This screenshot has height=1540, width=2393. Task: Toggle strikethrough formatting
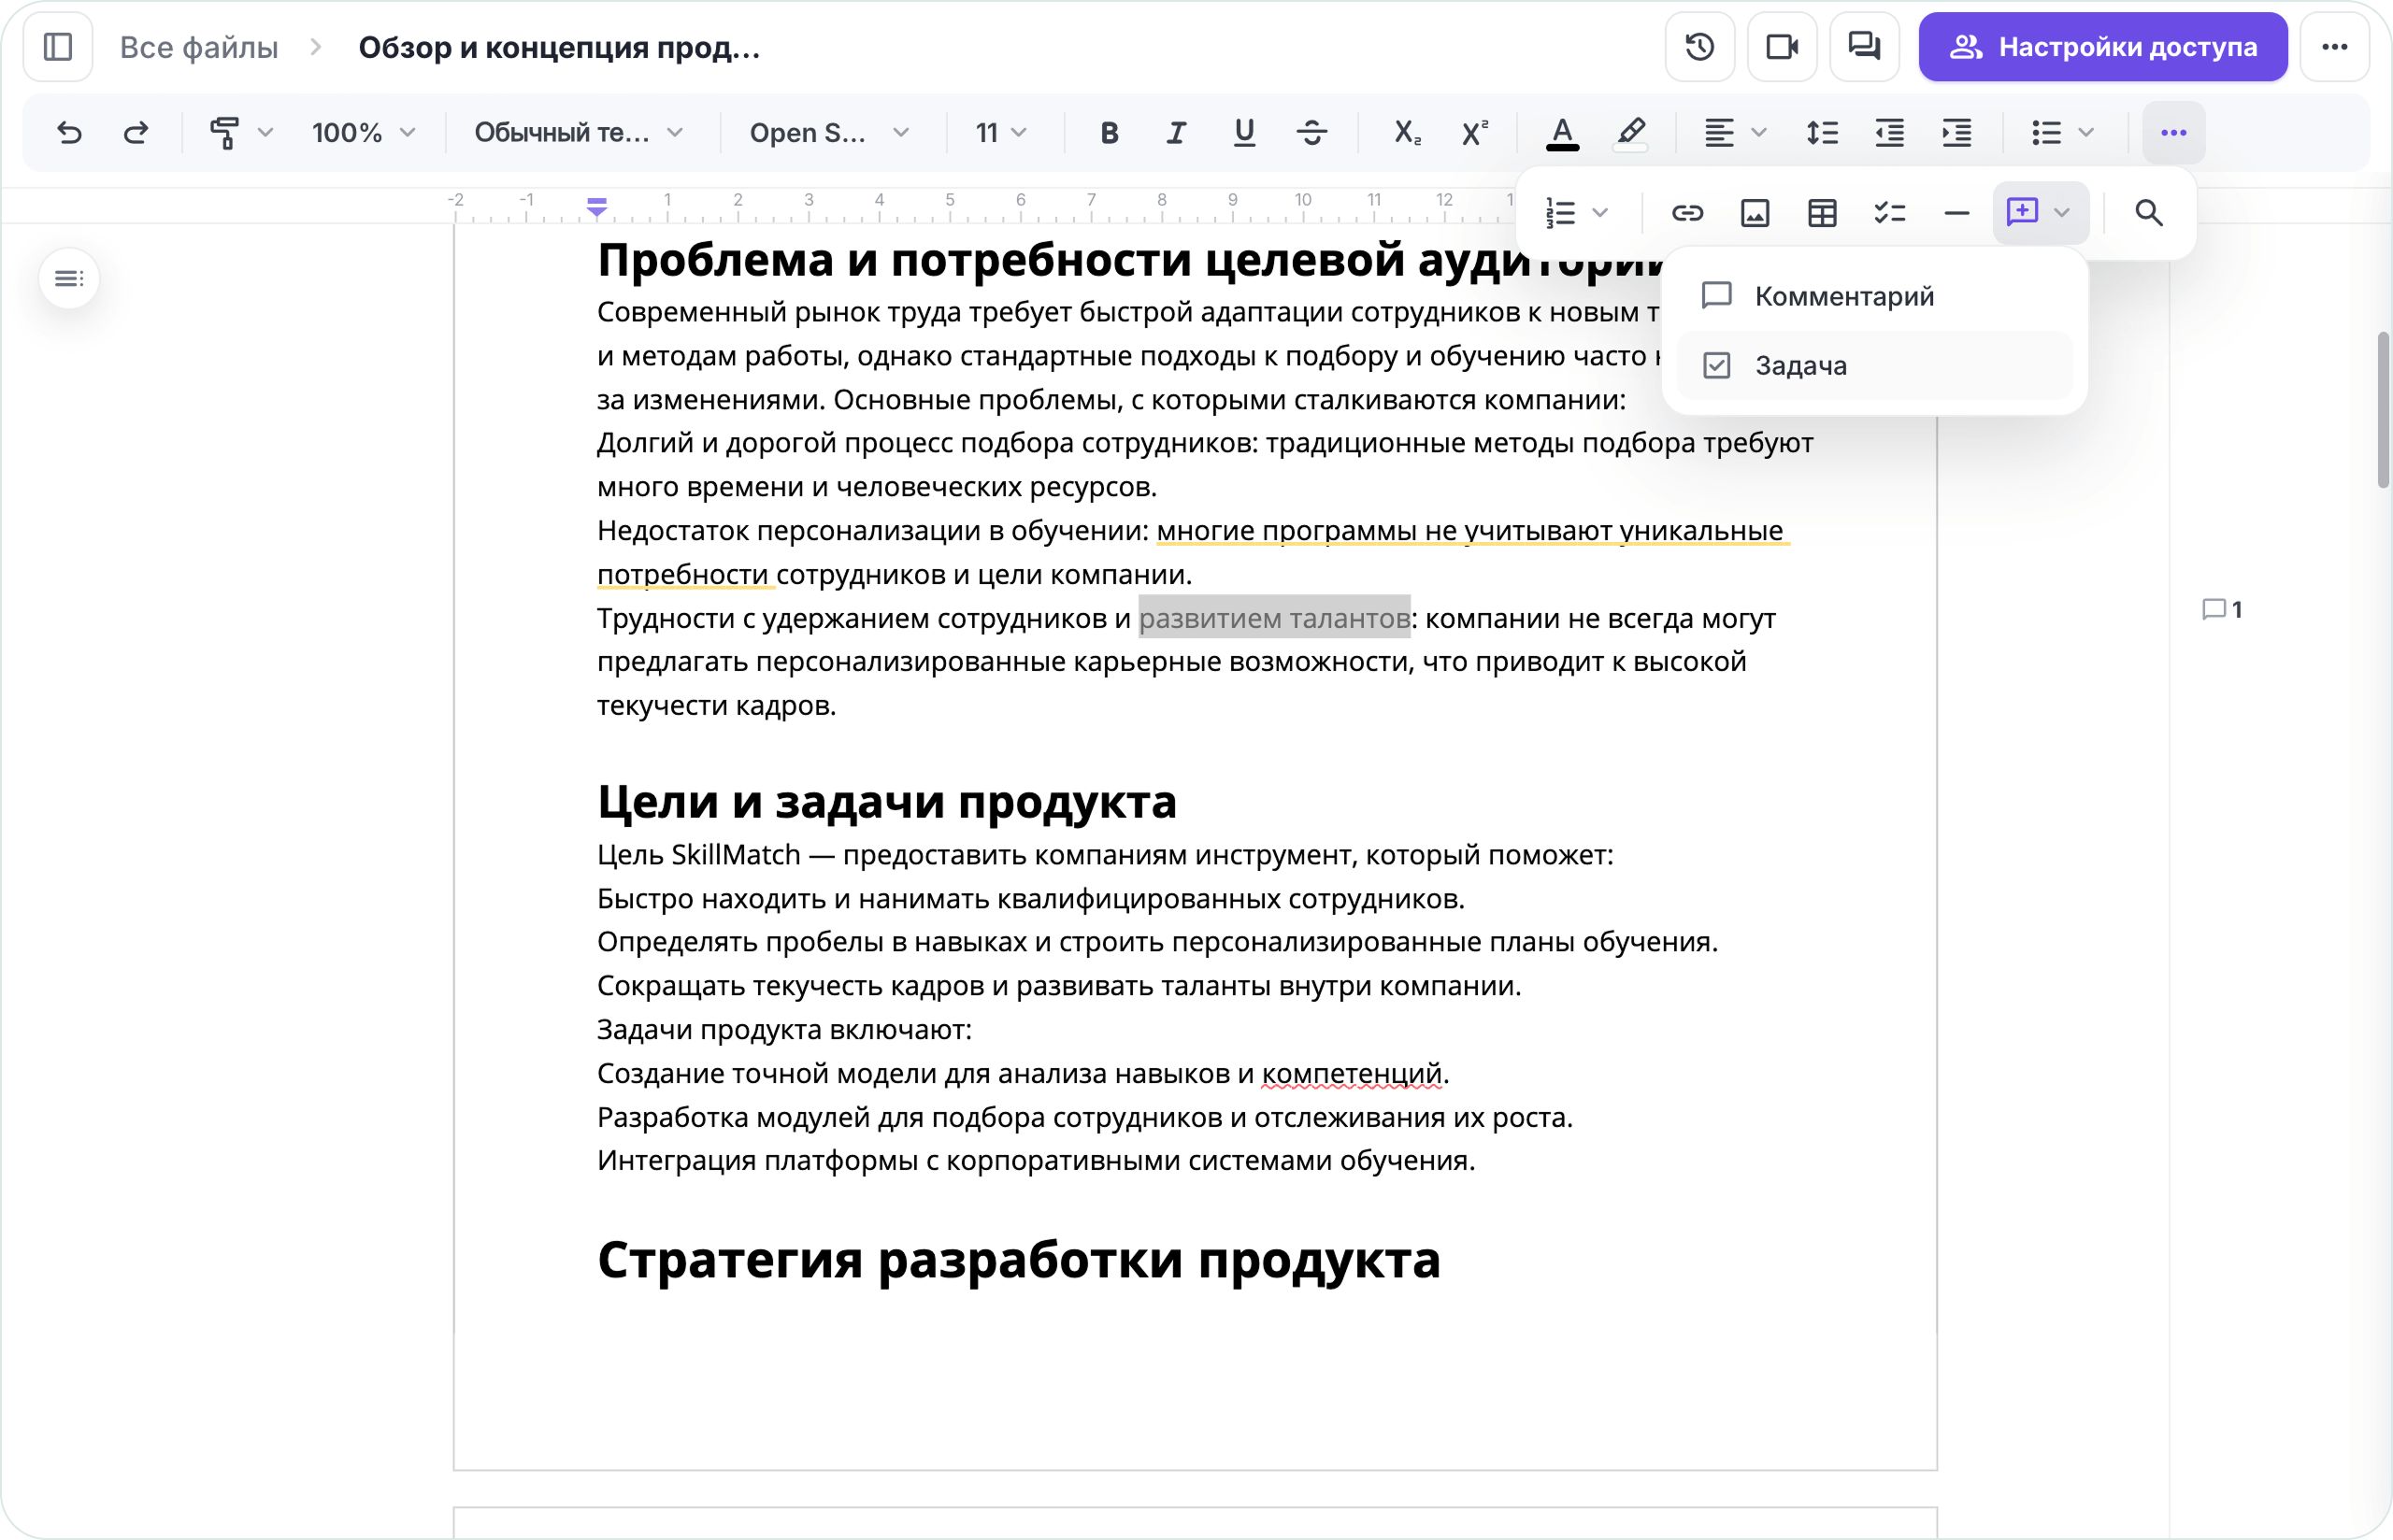[x=1311, y=132]
